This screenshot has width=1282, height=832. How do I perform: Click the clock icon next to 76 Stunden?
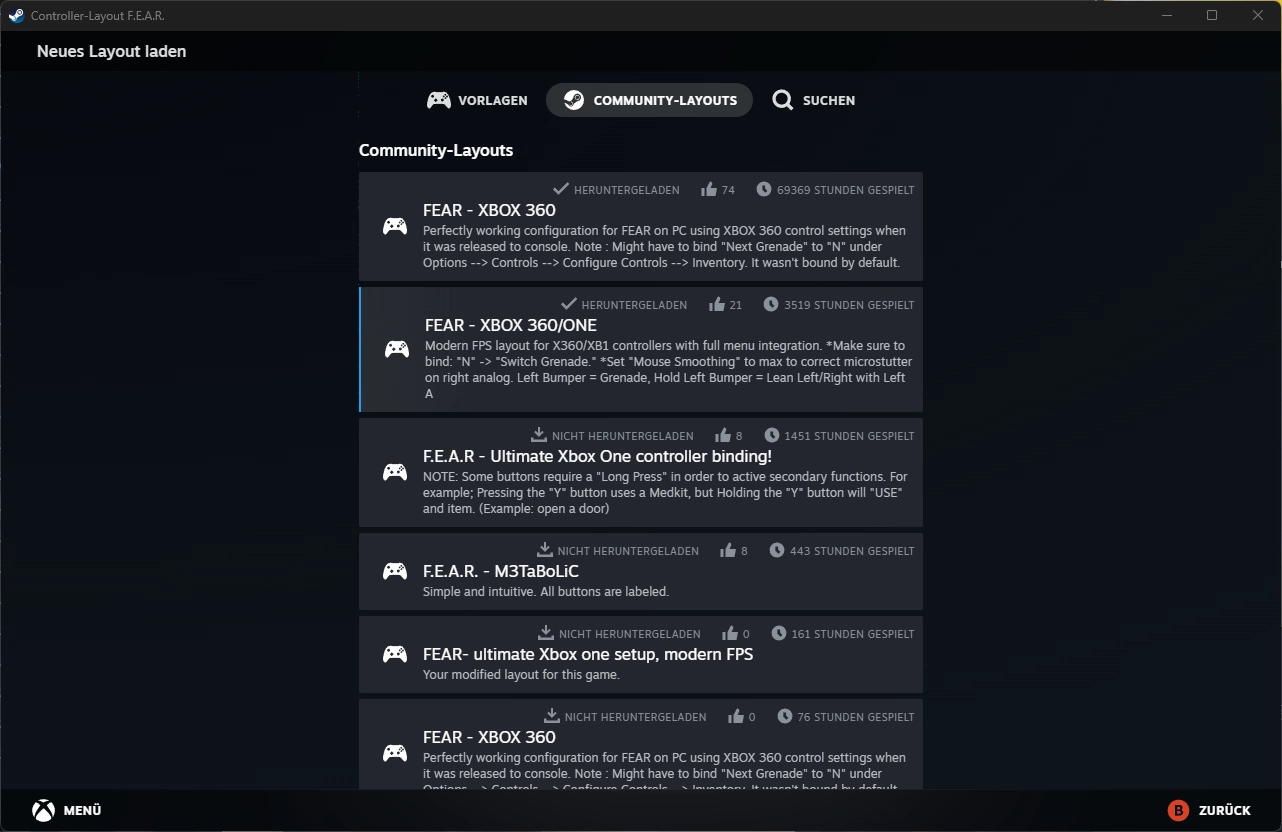785,716
